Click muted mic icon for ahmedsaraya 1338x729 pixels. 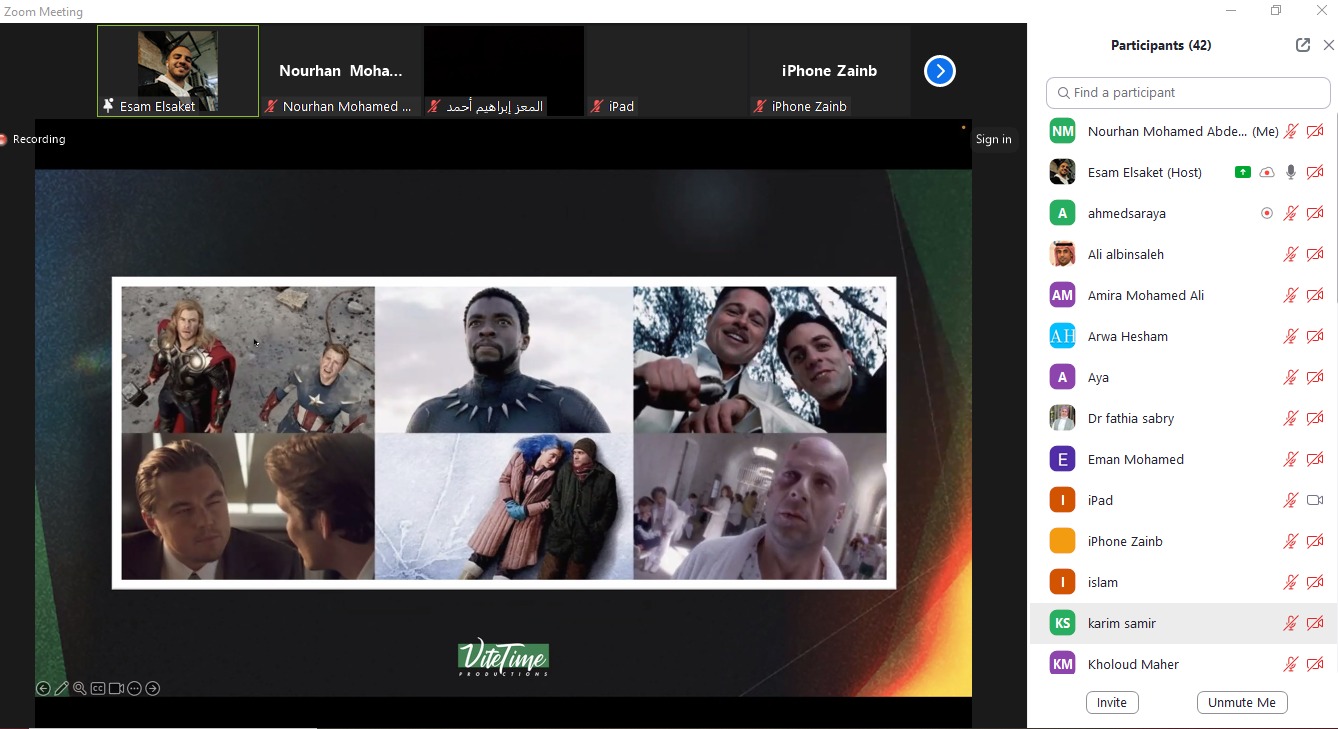click(1291, 213)
